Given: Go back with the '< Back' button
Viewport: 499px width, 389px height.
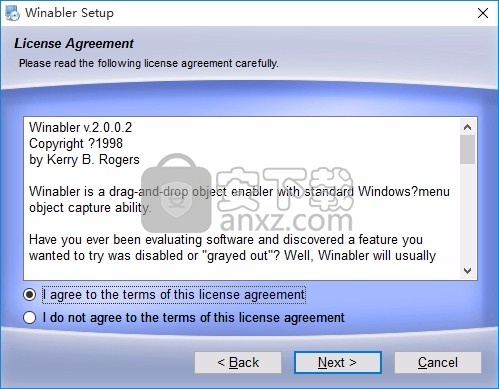Looking at the screenshot, I should [238, 362].
